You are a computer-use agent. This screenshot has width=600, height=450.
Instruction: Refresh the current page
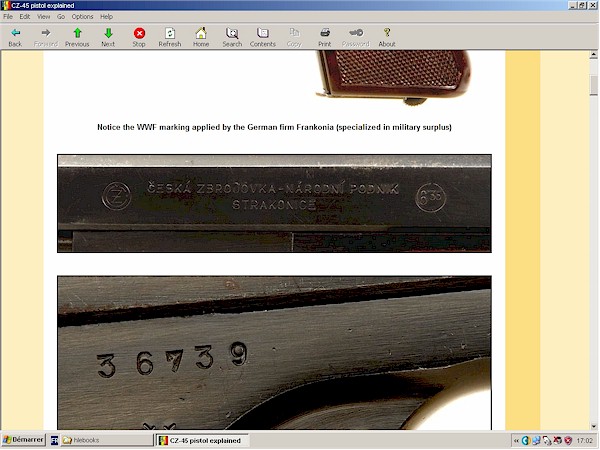tap(170, 38)
